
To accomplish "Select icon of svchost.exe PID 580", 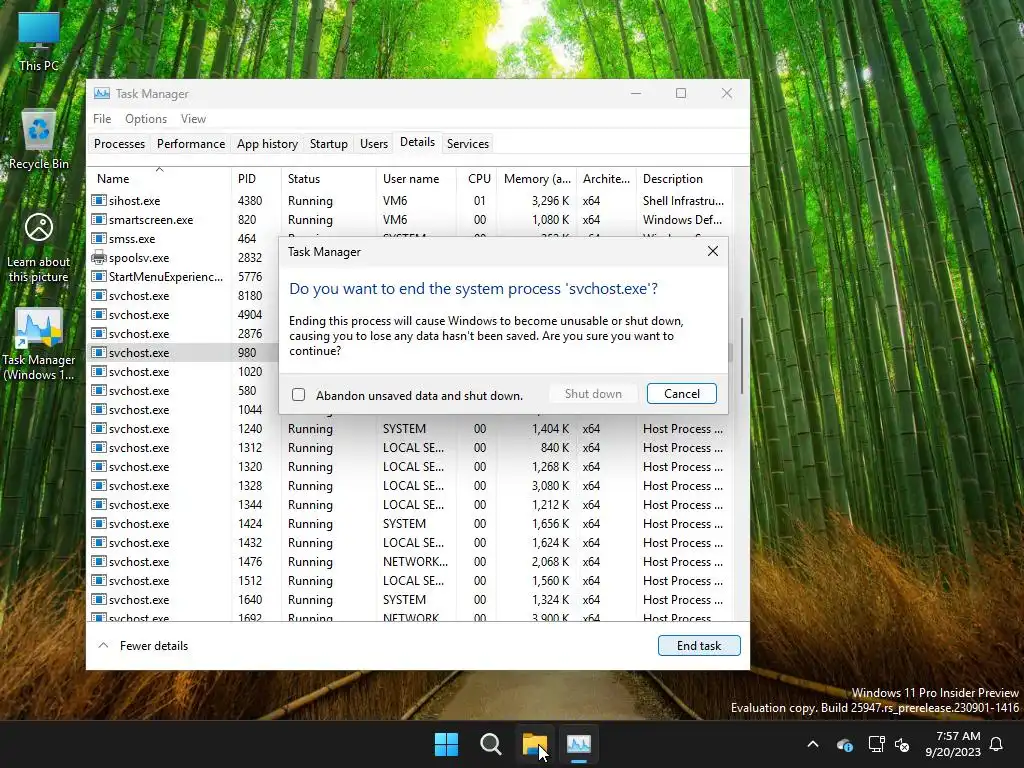I will click(x=99, y=391).
